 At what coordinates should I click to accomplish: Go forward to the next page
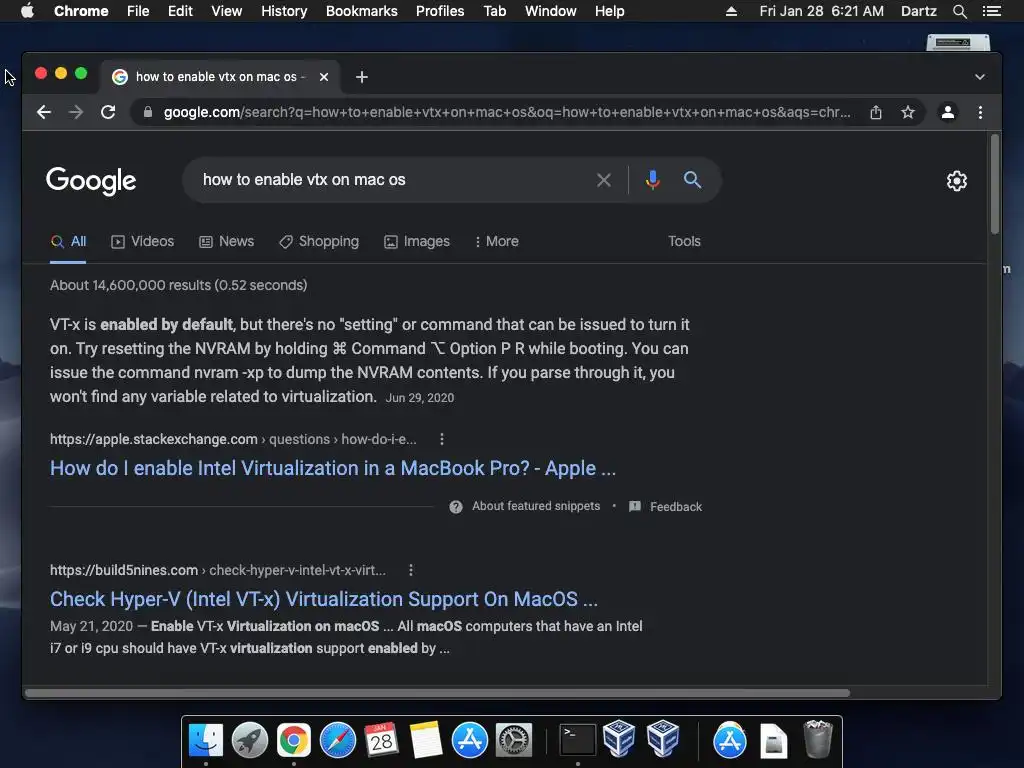coord(76,112)
